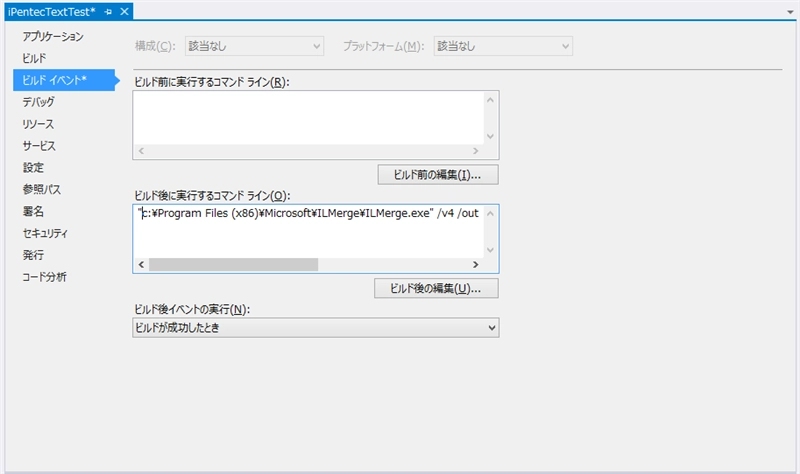Click the ビルド前の編集 button
The width and height of the screenshot is (800, 474).
coord(438,175)
